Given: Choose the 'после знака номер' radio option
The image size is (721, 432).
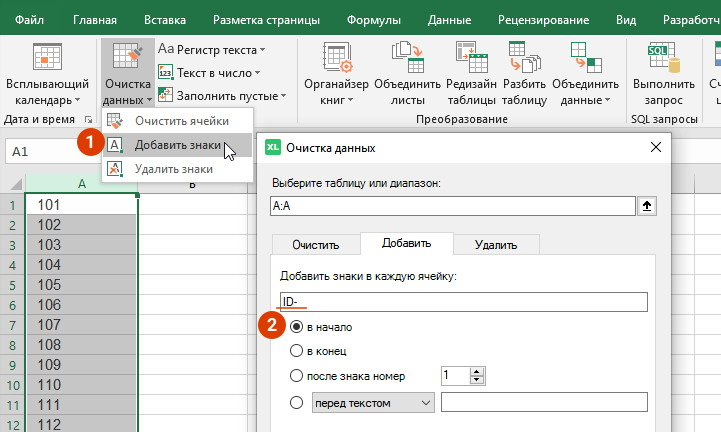Looking at the screenshot, I should coord(296,376).
